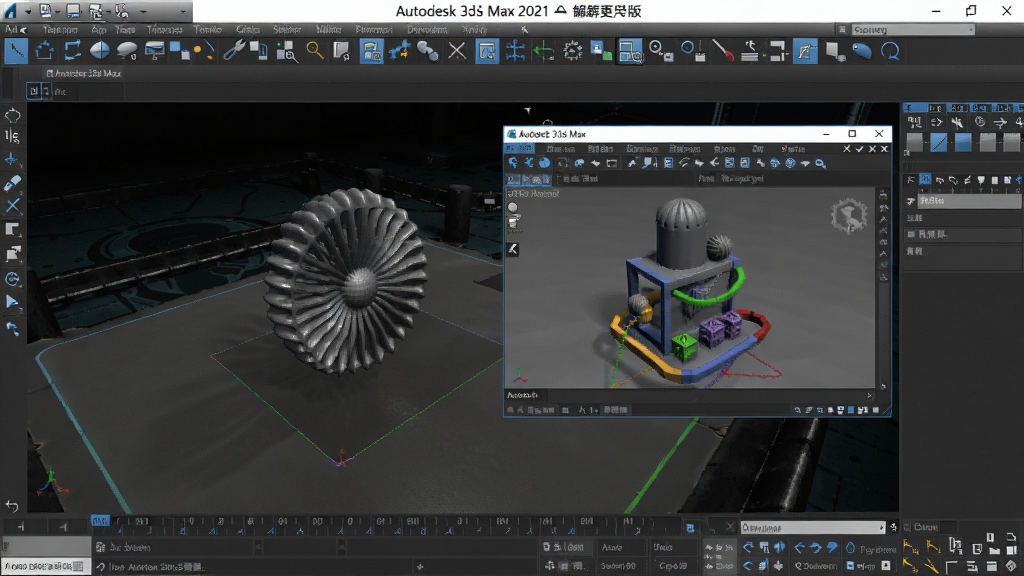Image resolution: width=1024 pixels, height=576 pixels.
Task: Click the blue X icon in left sidebar
Action: [x=12, y=206]
